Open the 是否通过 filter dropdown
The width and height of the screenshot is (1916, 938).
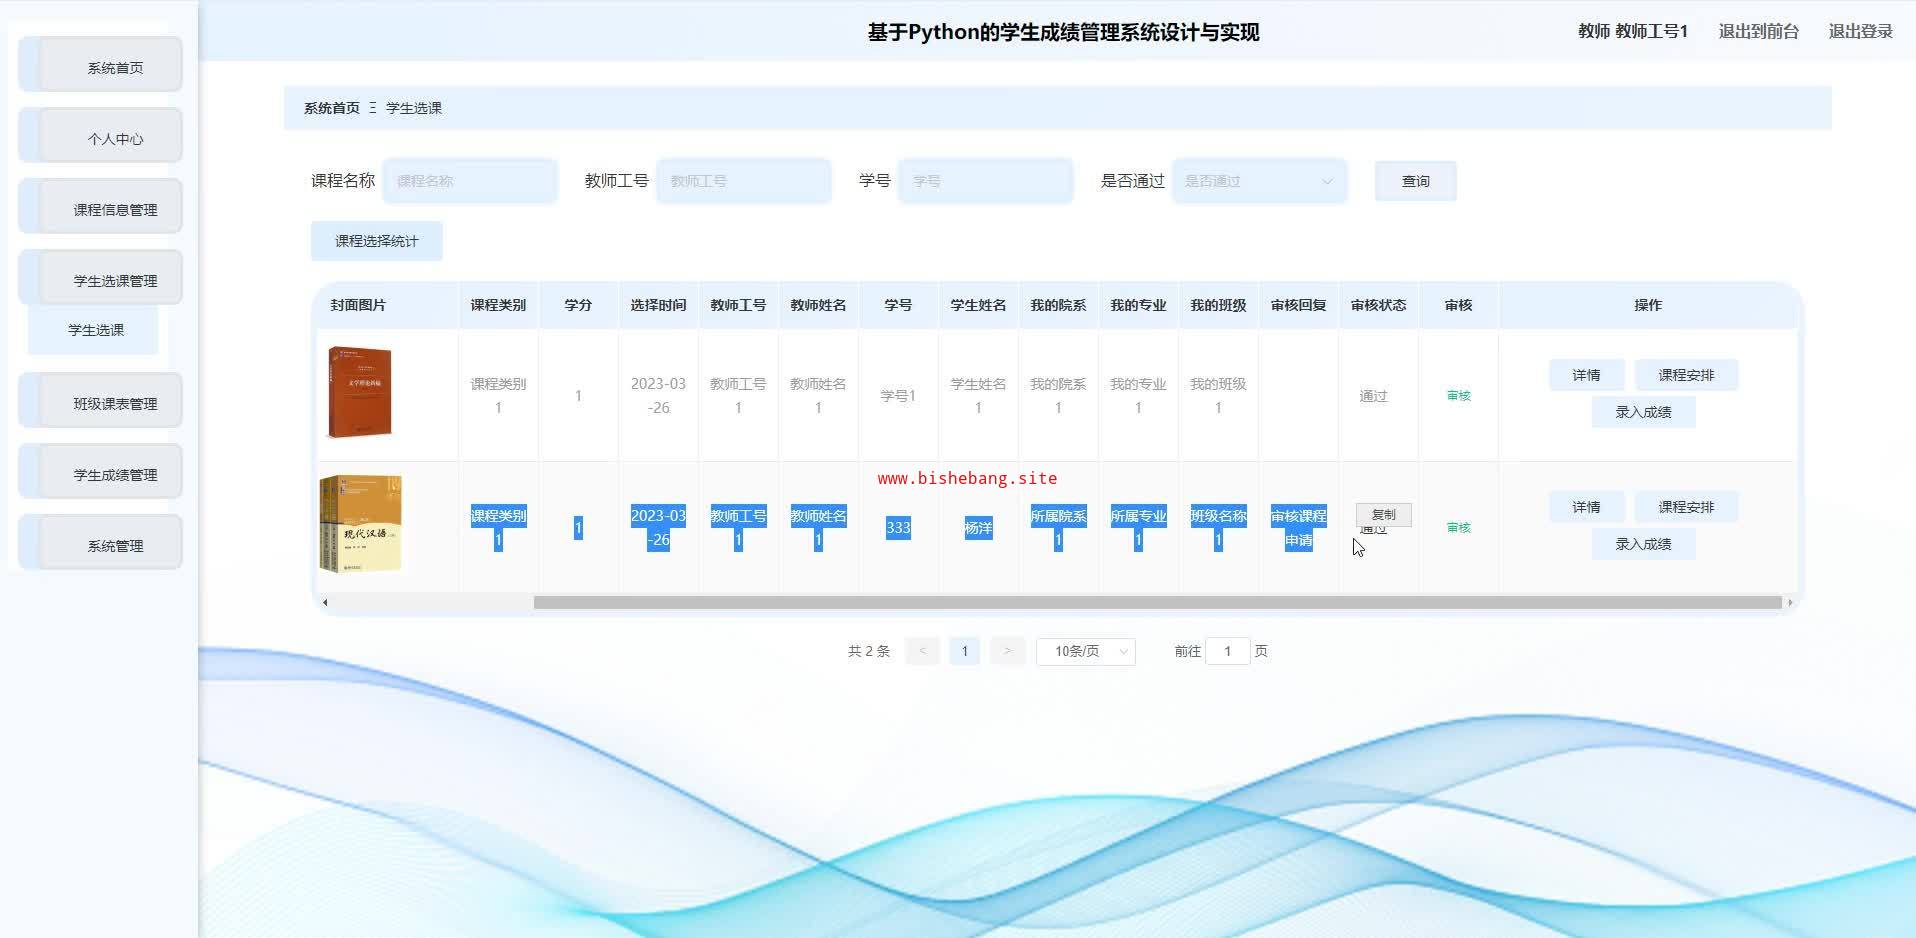(1258, 181)
